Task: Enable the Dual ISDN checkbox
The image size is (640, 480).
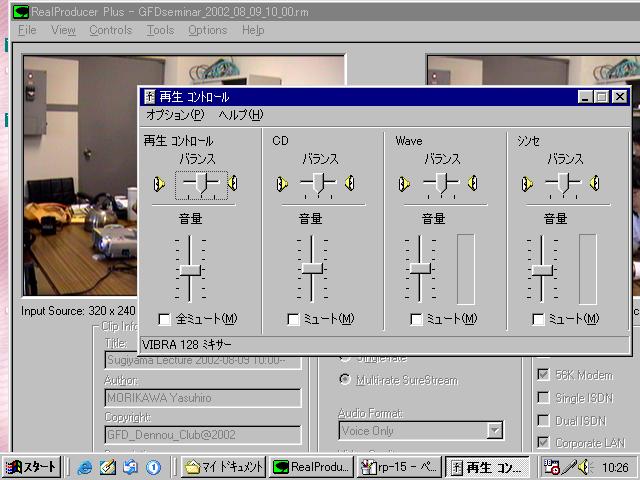Action: 543,420
